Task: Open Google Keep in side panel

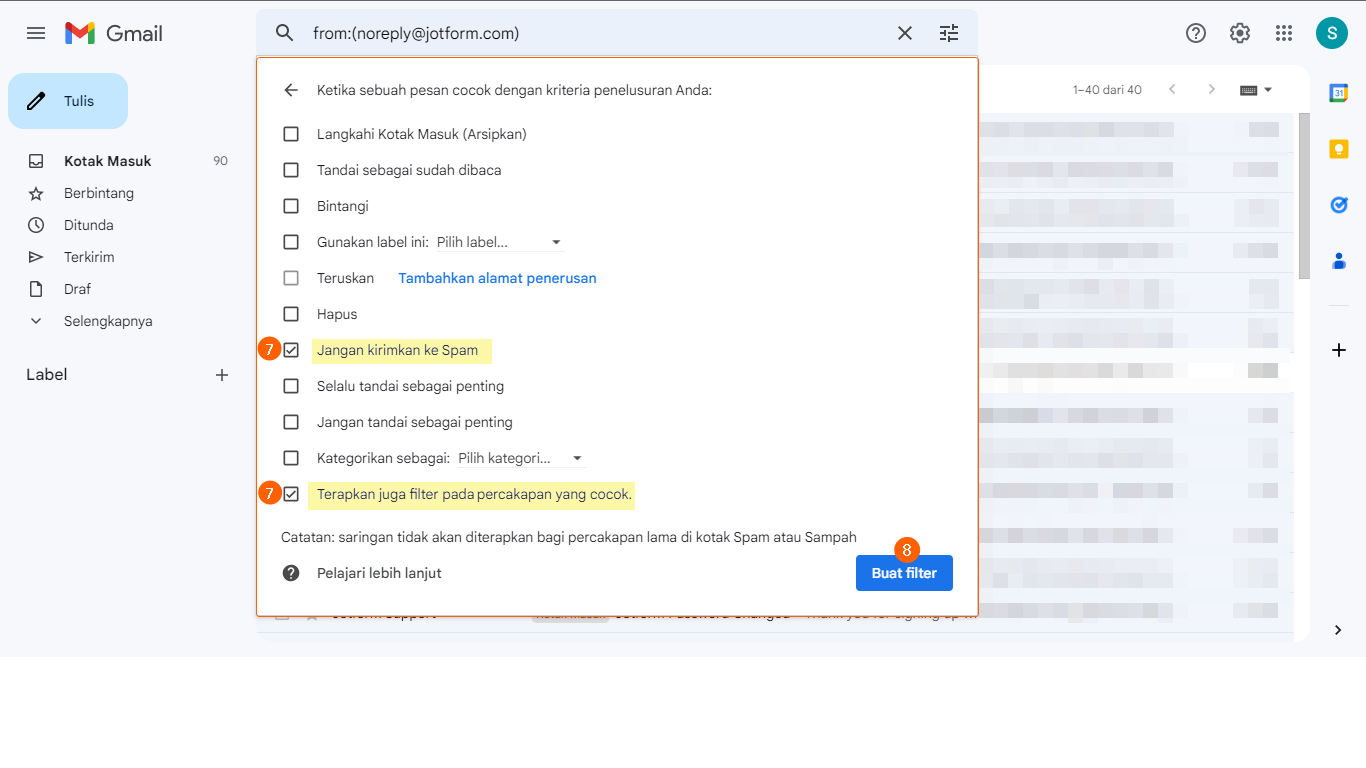Action: pos(1338,149)
